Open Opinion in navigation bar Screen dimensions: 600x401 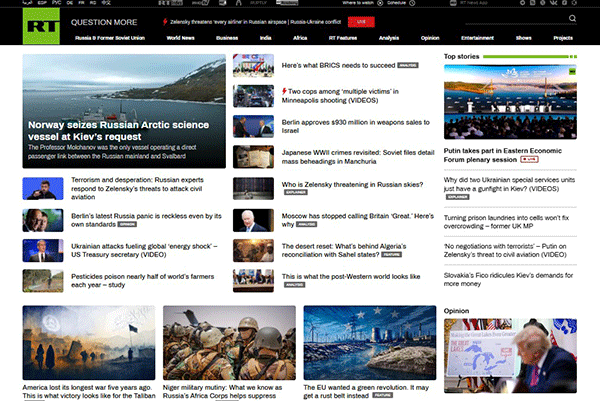tap(430, 38)
